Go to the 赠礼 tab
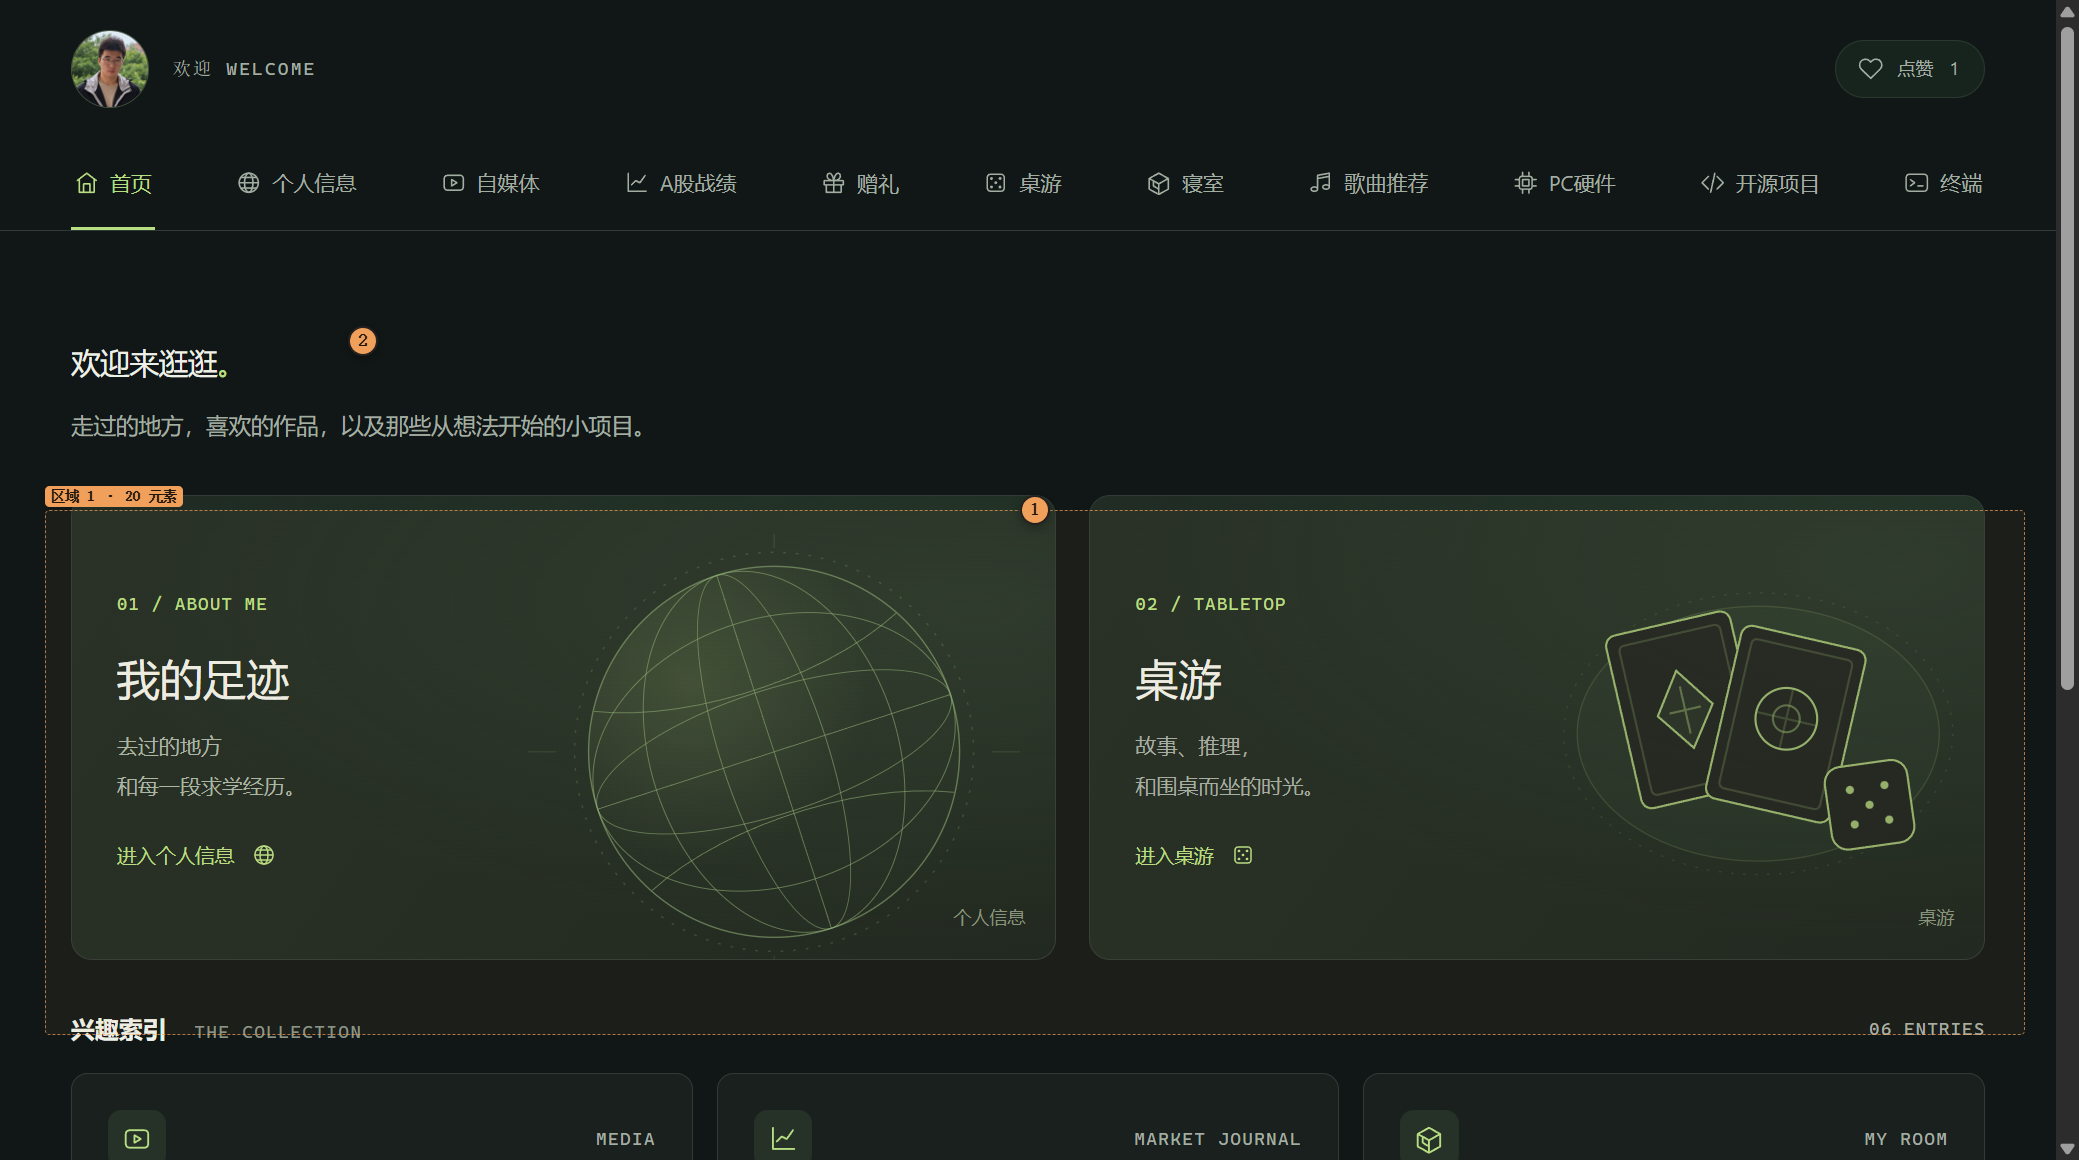The width and height of the screenshot is (2079, 1160). [860, 184]
